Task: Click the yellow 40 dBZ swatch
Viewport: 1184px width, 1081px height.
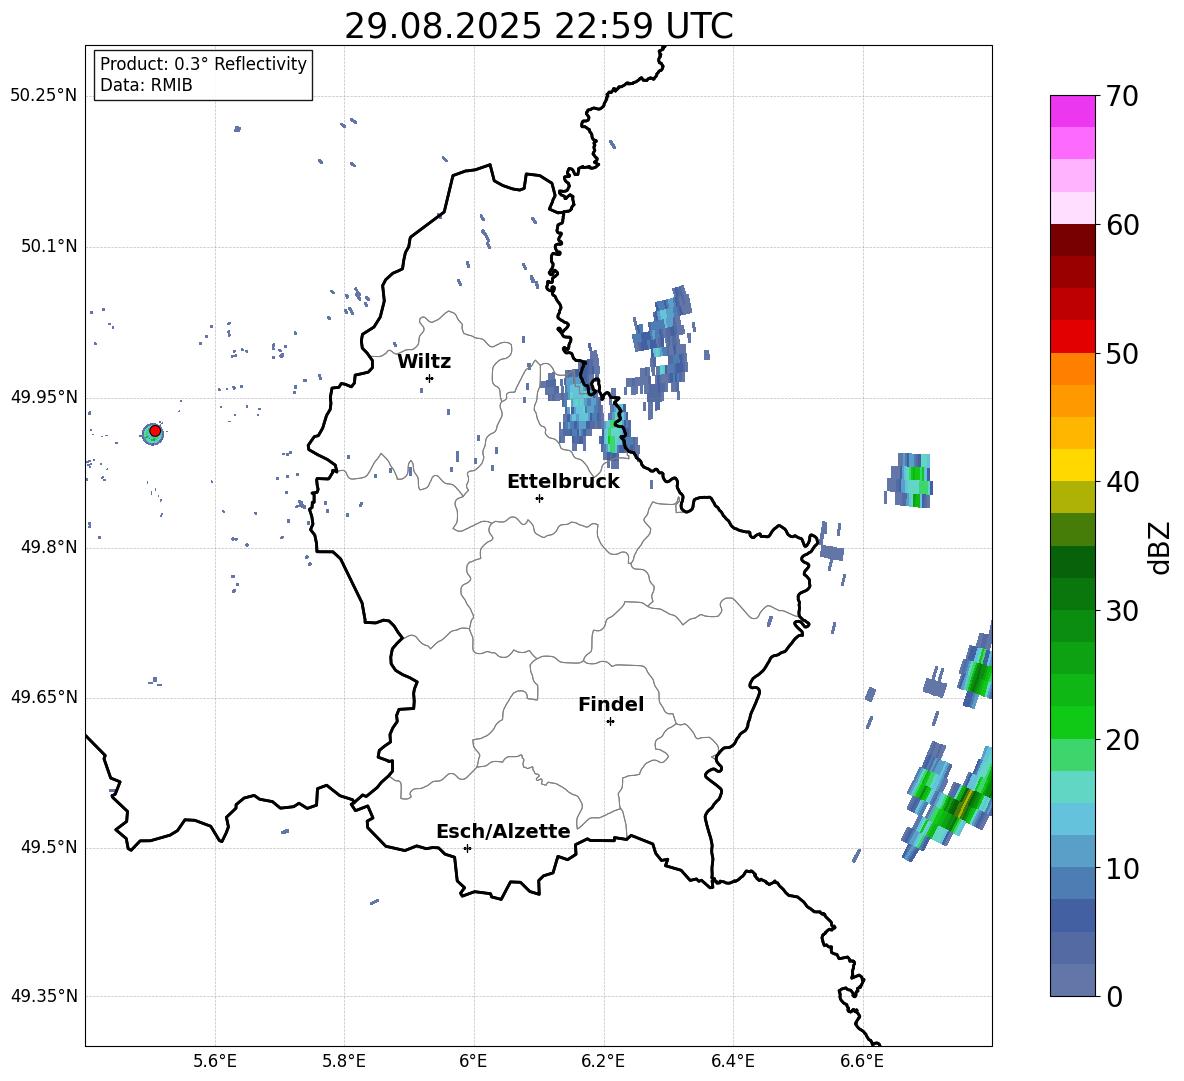Action: (x=1072, y=465)
